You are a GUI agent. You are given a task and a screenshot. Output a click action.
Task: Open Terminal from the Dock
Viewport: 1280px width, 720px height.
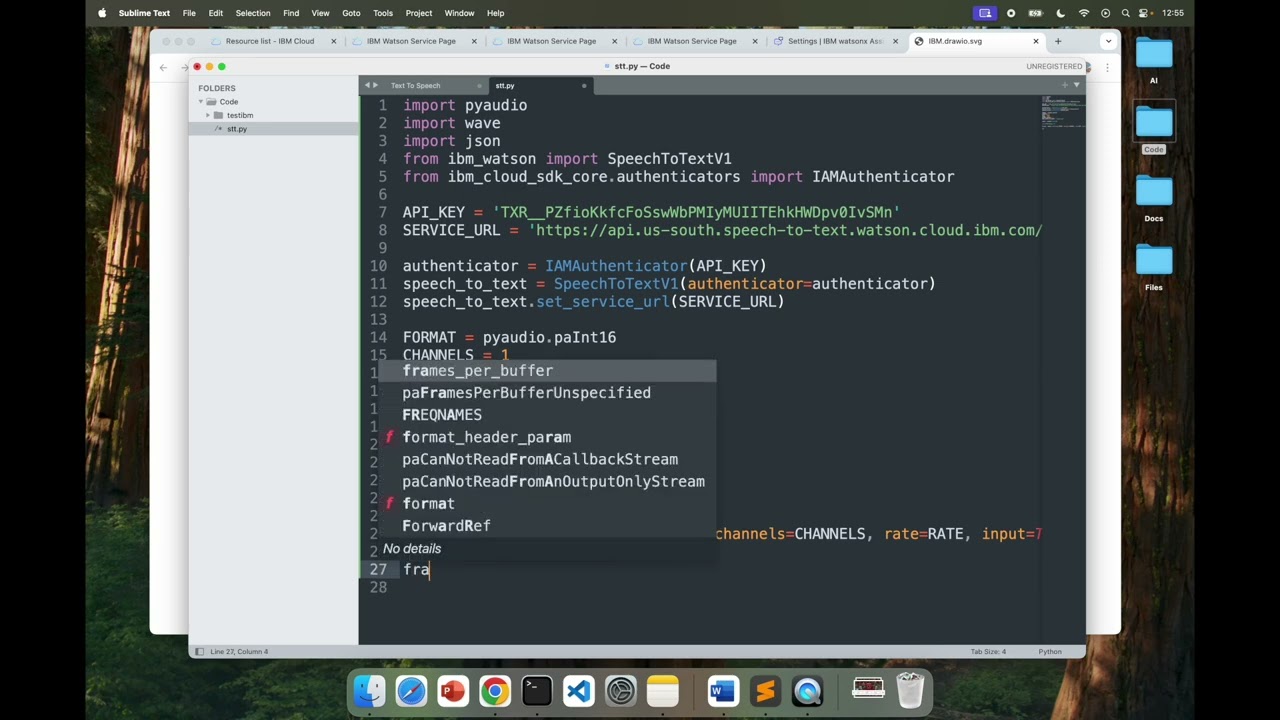tap(537, 691)
